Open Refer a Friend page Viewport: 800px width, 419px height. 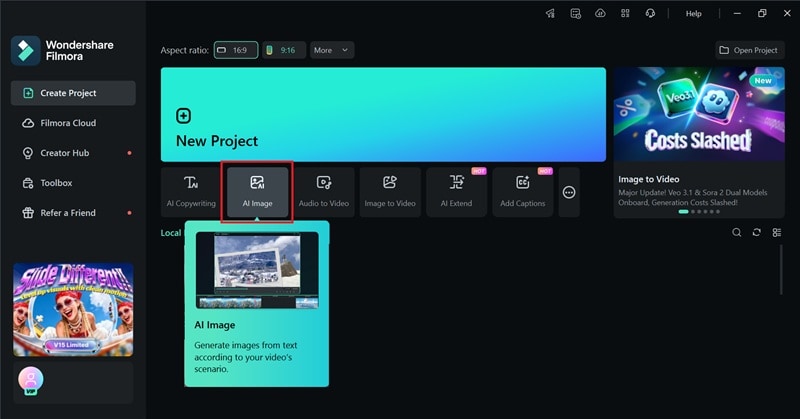(x=73, y=213)
